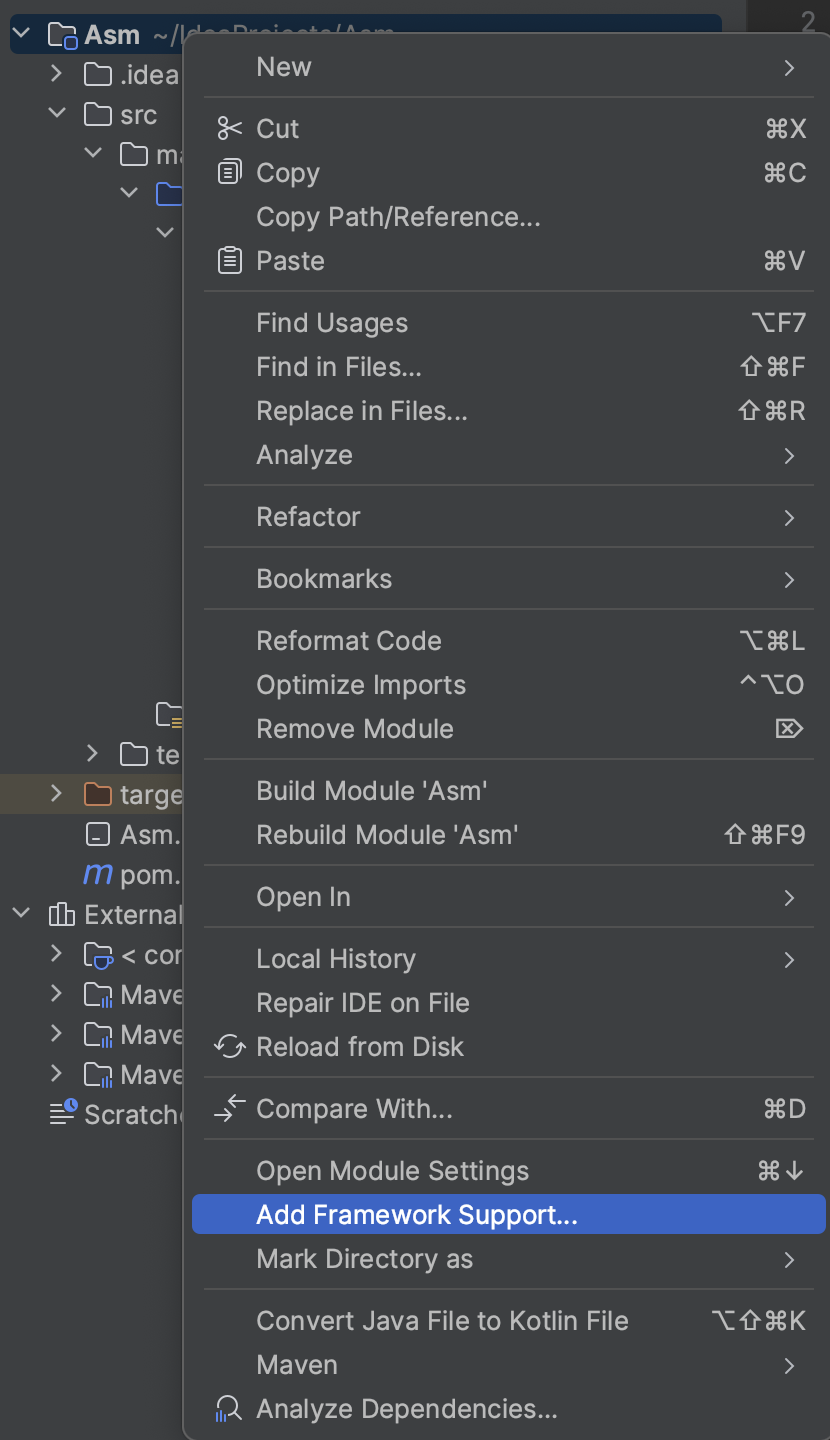Click the Reload from Disk refresh icon

pos(230,1047)
